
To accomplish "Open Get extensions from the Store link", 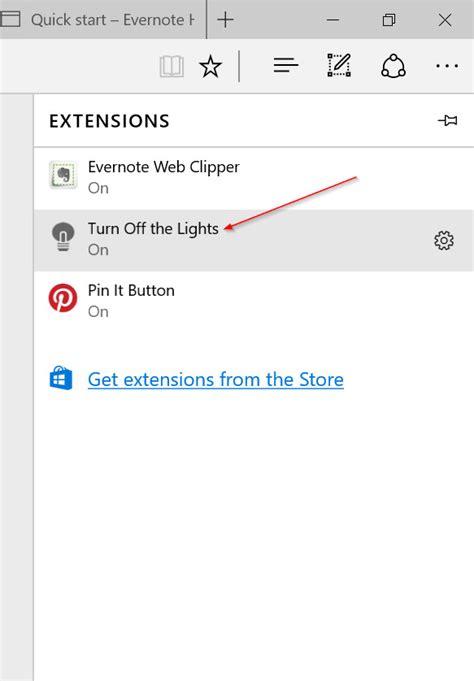I will tap(215, 380).
